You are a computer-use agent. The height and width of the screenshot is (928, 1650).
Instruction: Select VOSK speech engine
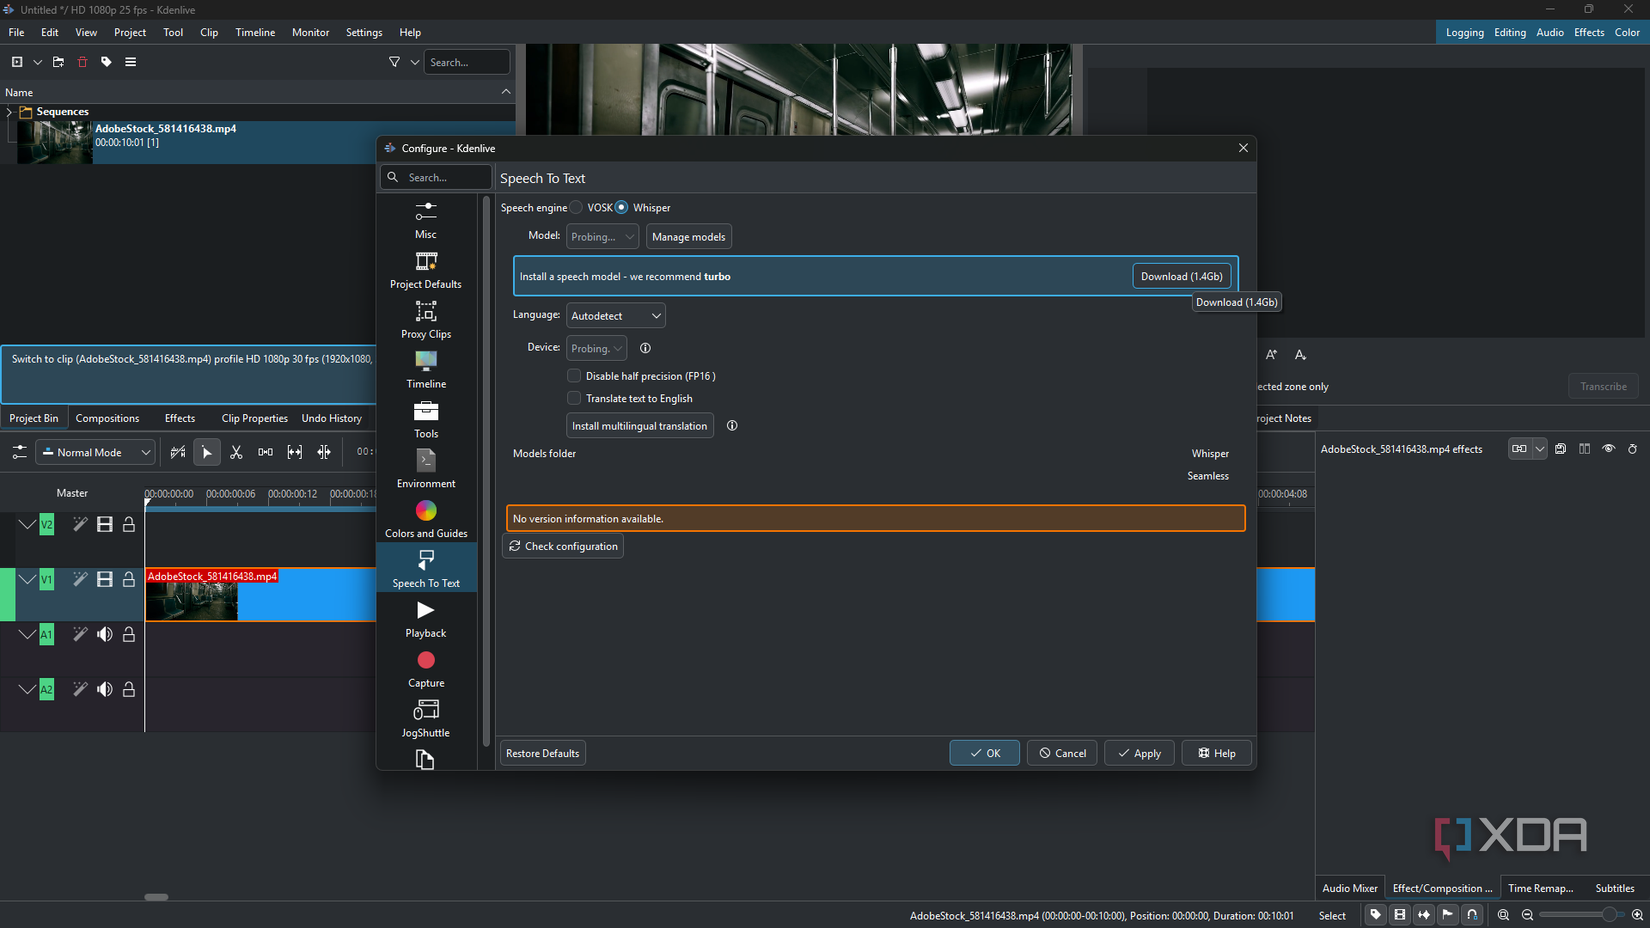pos(577,207)
